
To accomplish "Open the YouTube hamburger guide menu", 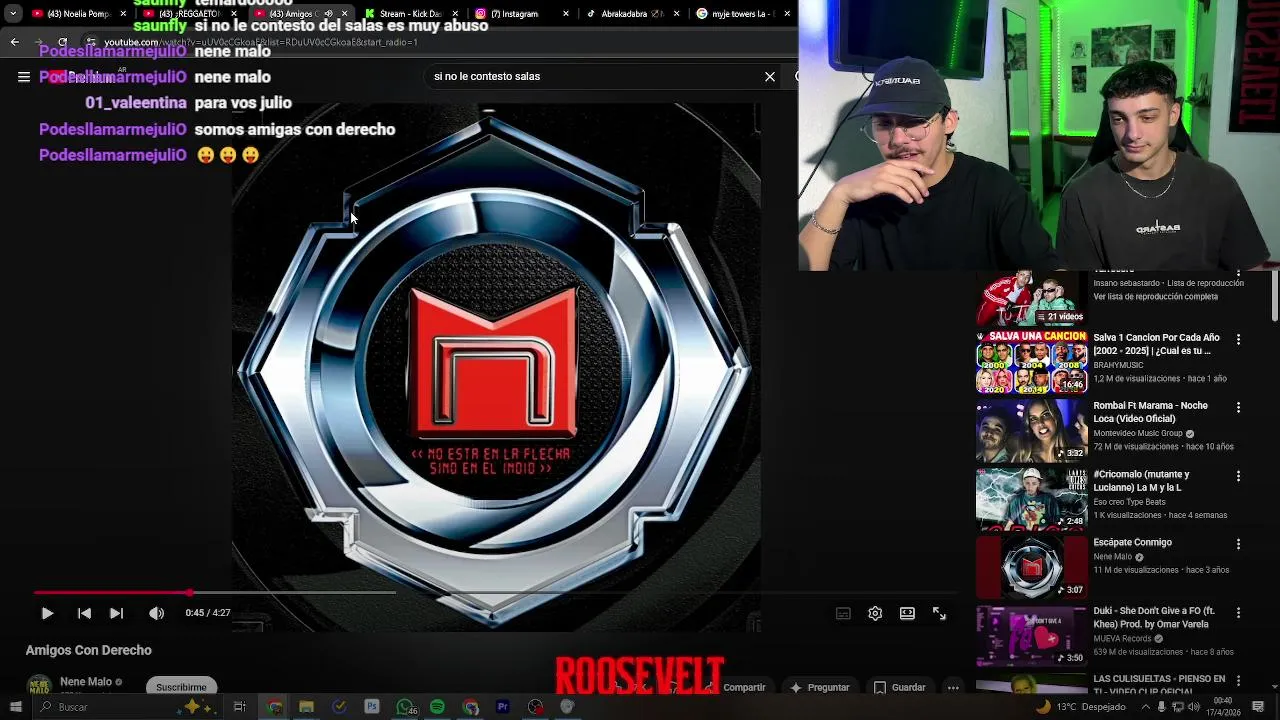I will click(x=24, y=76).
